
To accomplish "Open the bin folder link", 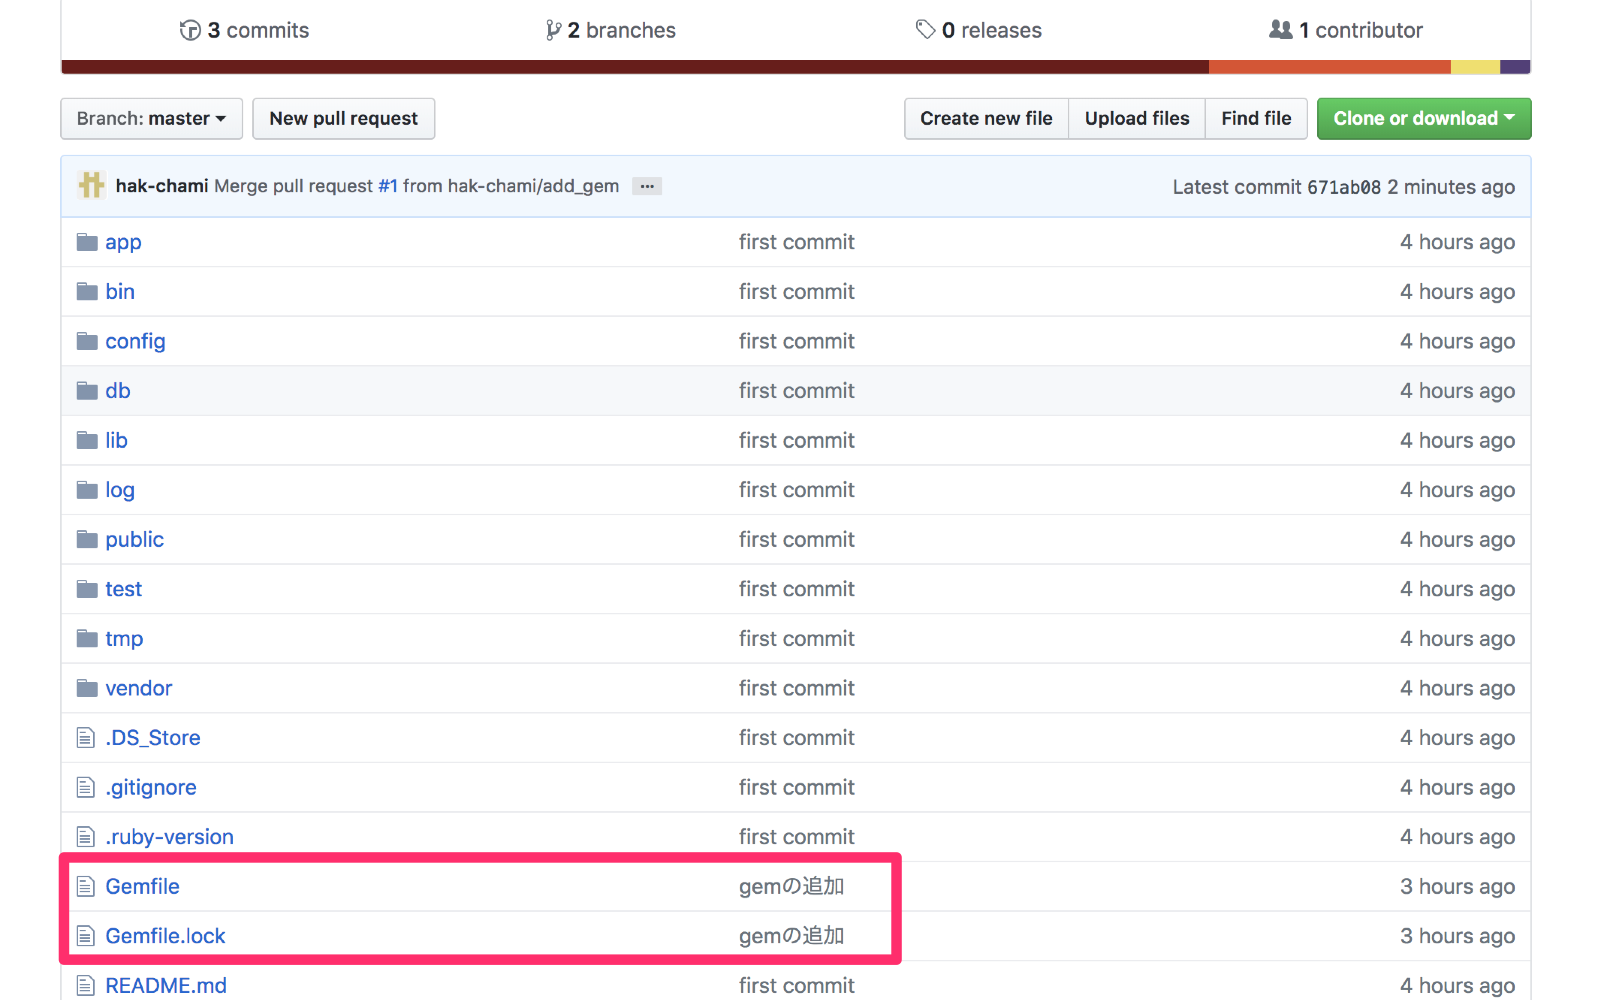I will [120, 292].
